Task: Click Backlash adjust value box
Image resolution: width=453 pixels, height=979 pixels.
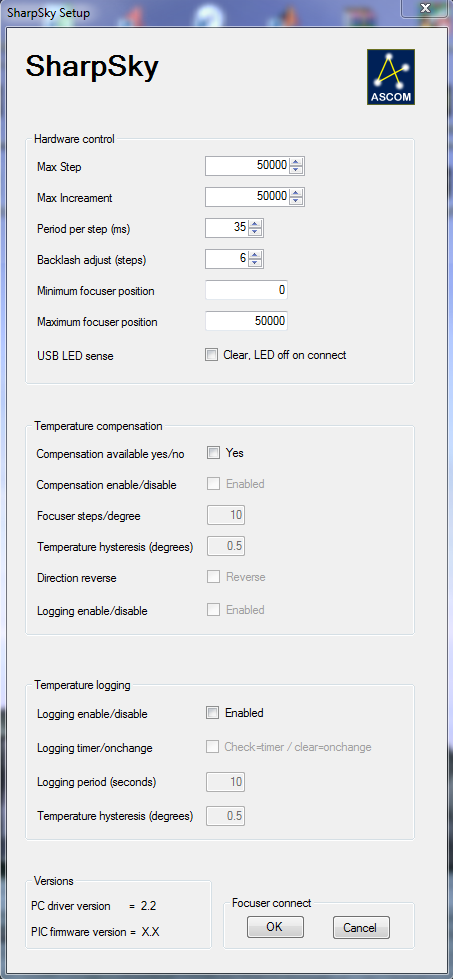Action: [226, 259]
